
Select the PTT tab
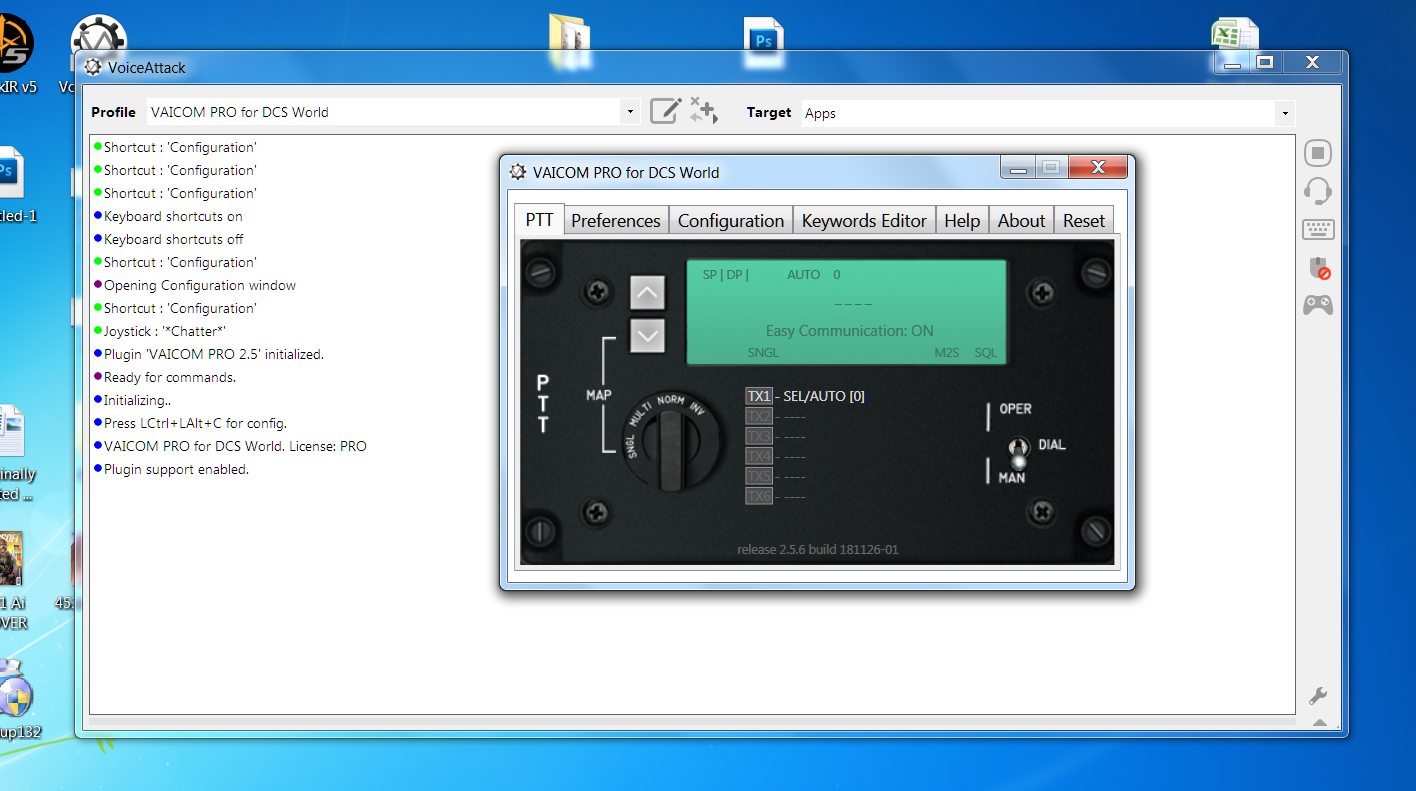pos(540,220)
